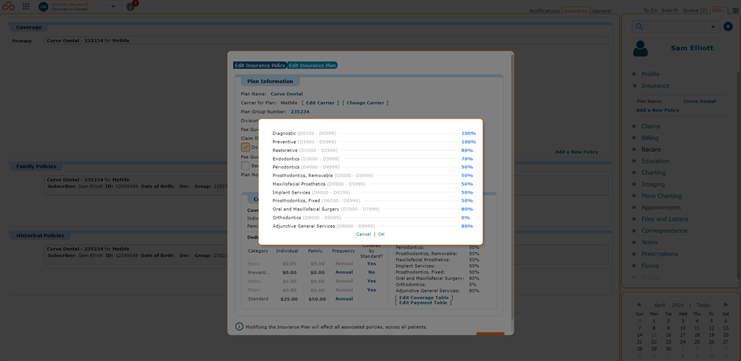The image size is (741, 361).
Task: Select the Edit Insurance Policy tab
Action: [x=259, y=65]
